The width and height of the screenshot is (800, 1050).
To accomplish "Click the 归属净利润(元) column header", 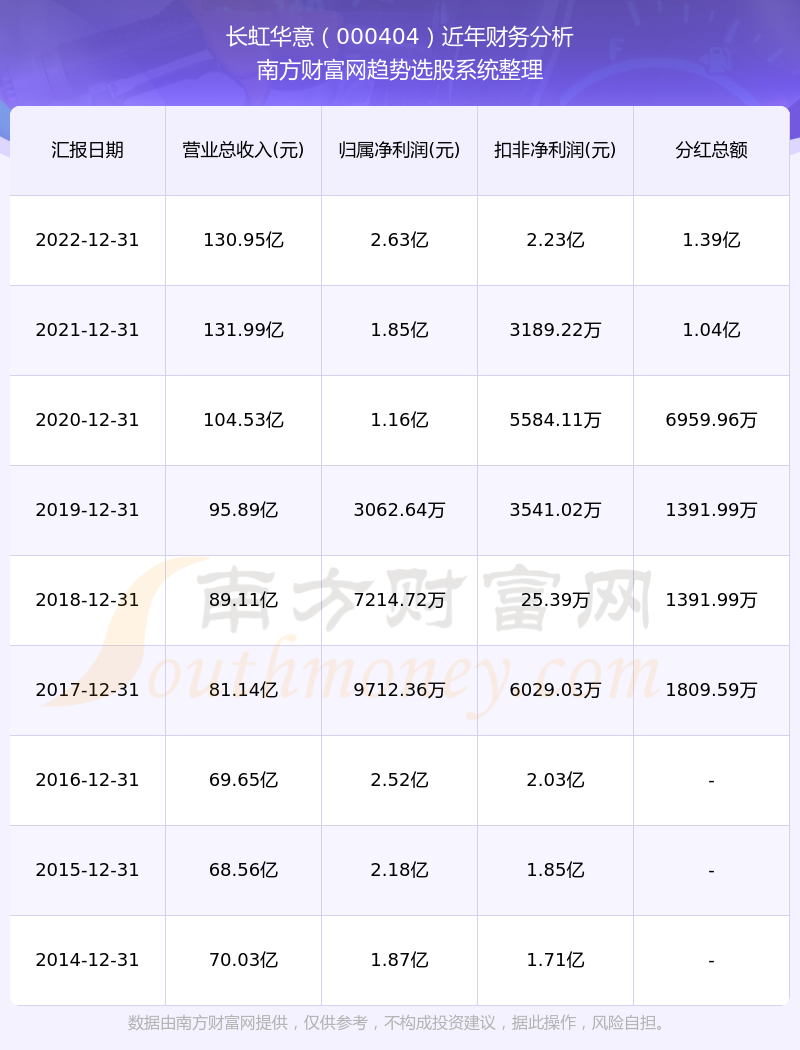I will tap(399, 150).
